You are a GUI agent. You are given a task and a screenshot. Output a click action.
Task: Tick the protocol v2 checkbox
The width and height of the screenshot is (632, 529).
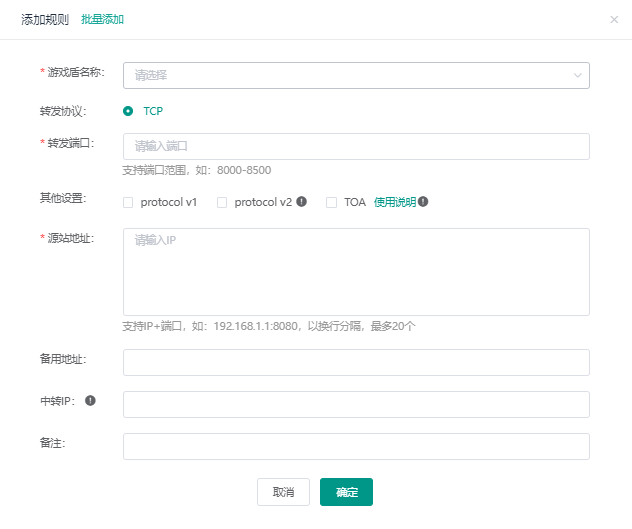pos(222,202)
